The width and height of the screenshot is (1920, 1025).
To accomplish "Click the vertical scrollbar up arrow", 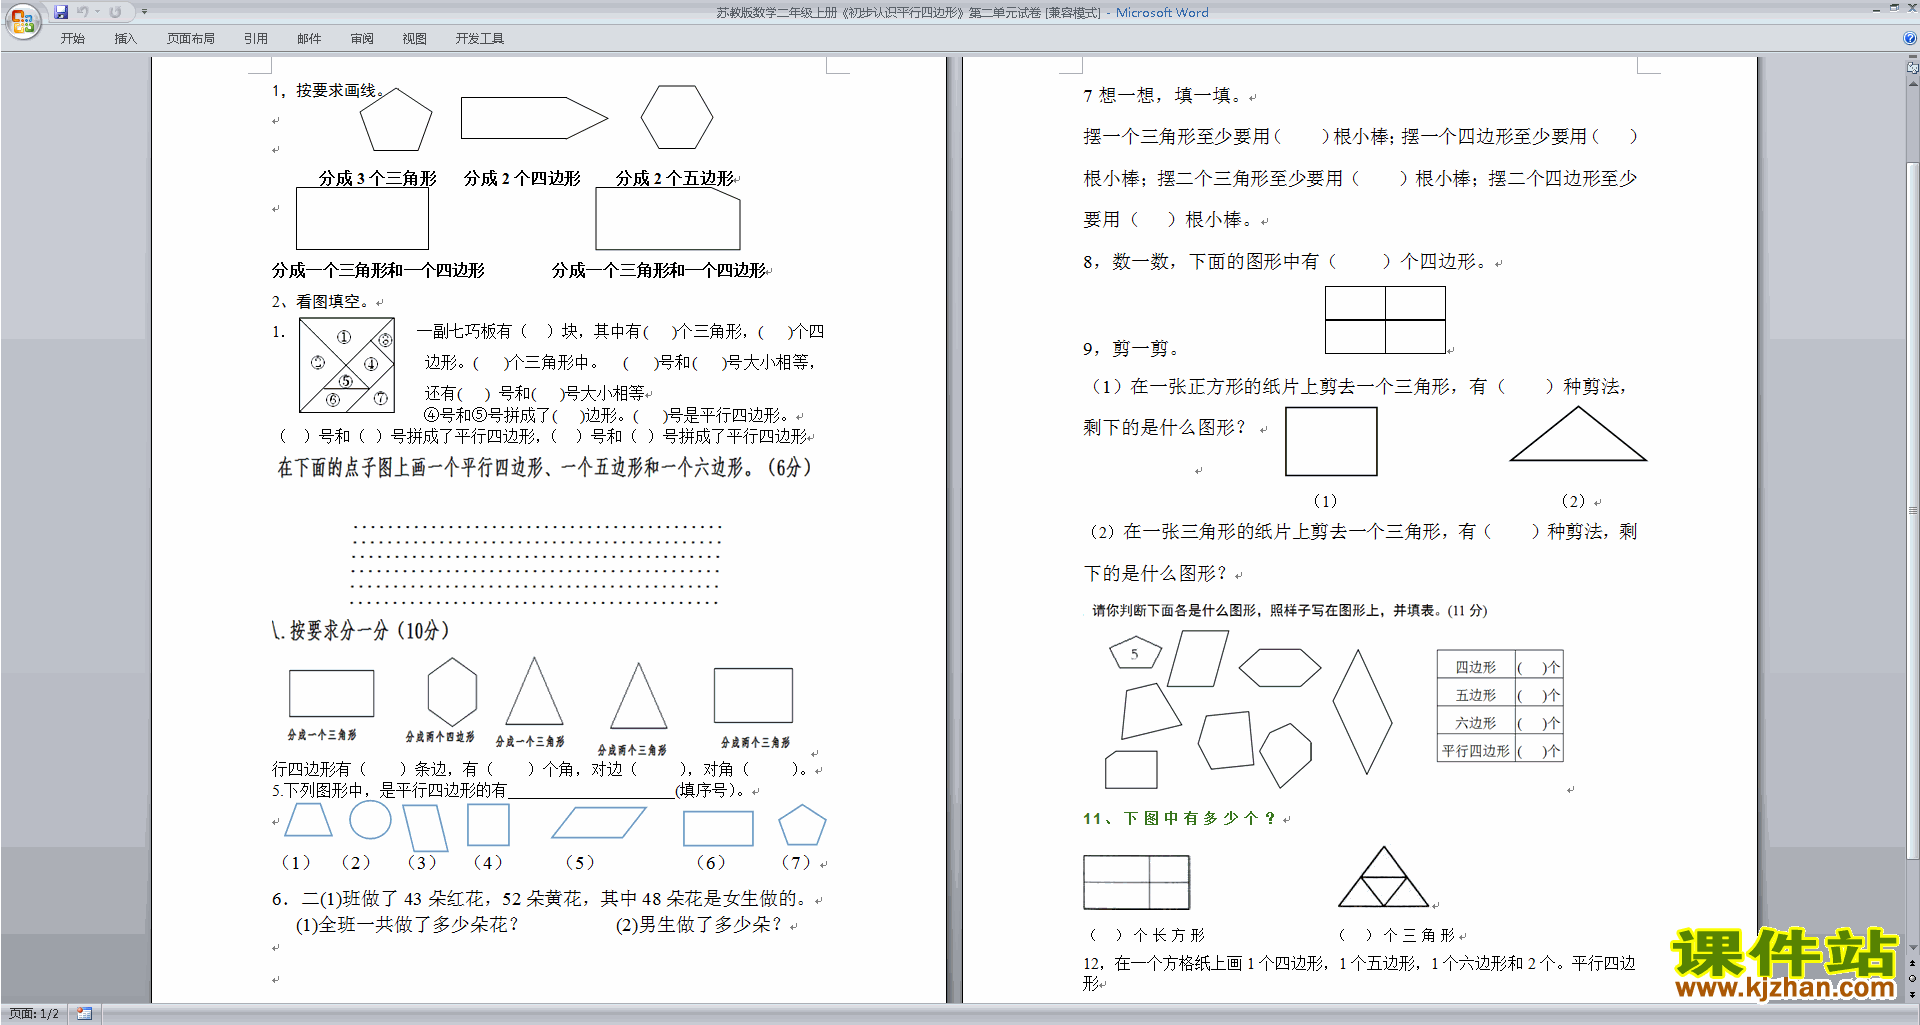I will coord(1912,83).
